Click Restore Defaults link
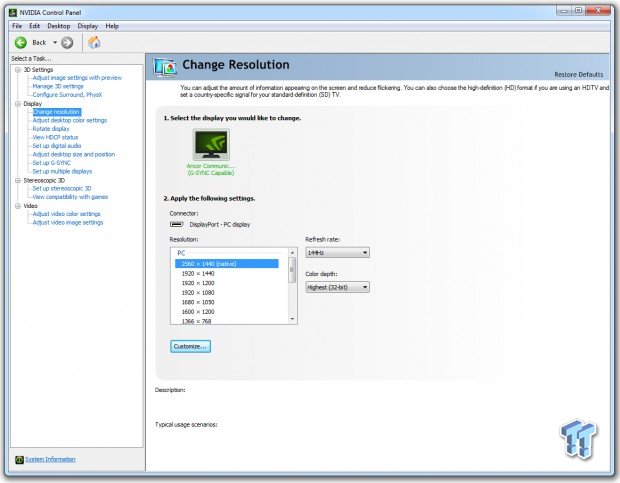This screenshot has height=483, width=620. [x=578, y=75]
